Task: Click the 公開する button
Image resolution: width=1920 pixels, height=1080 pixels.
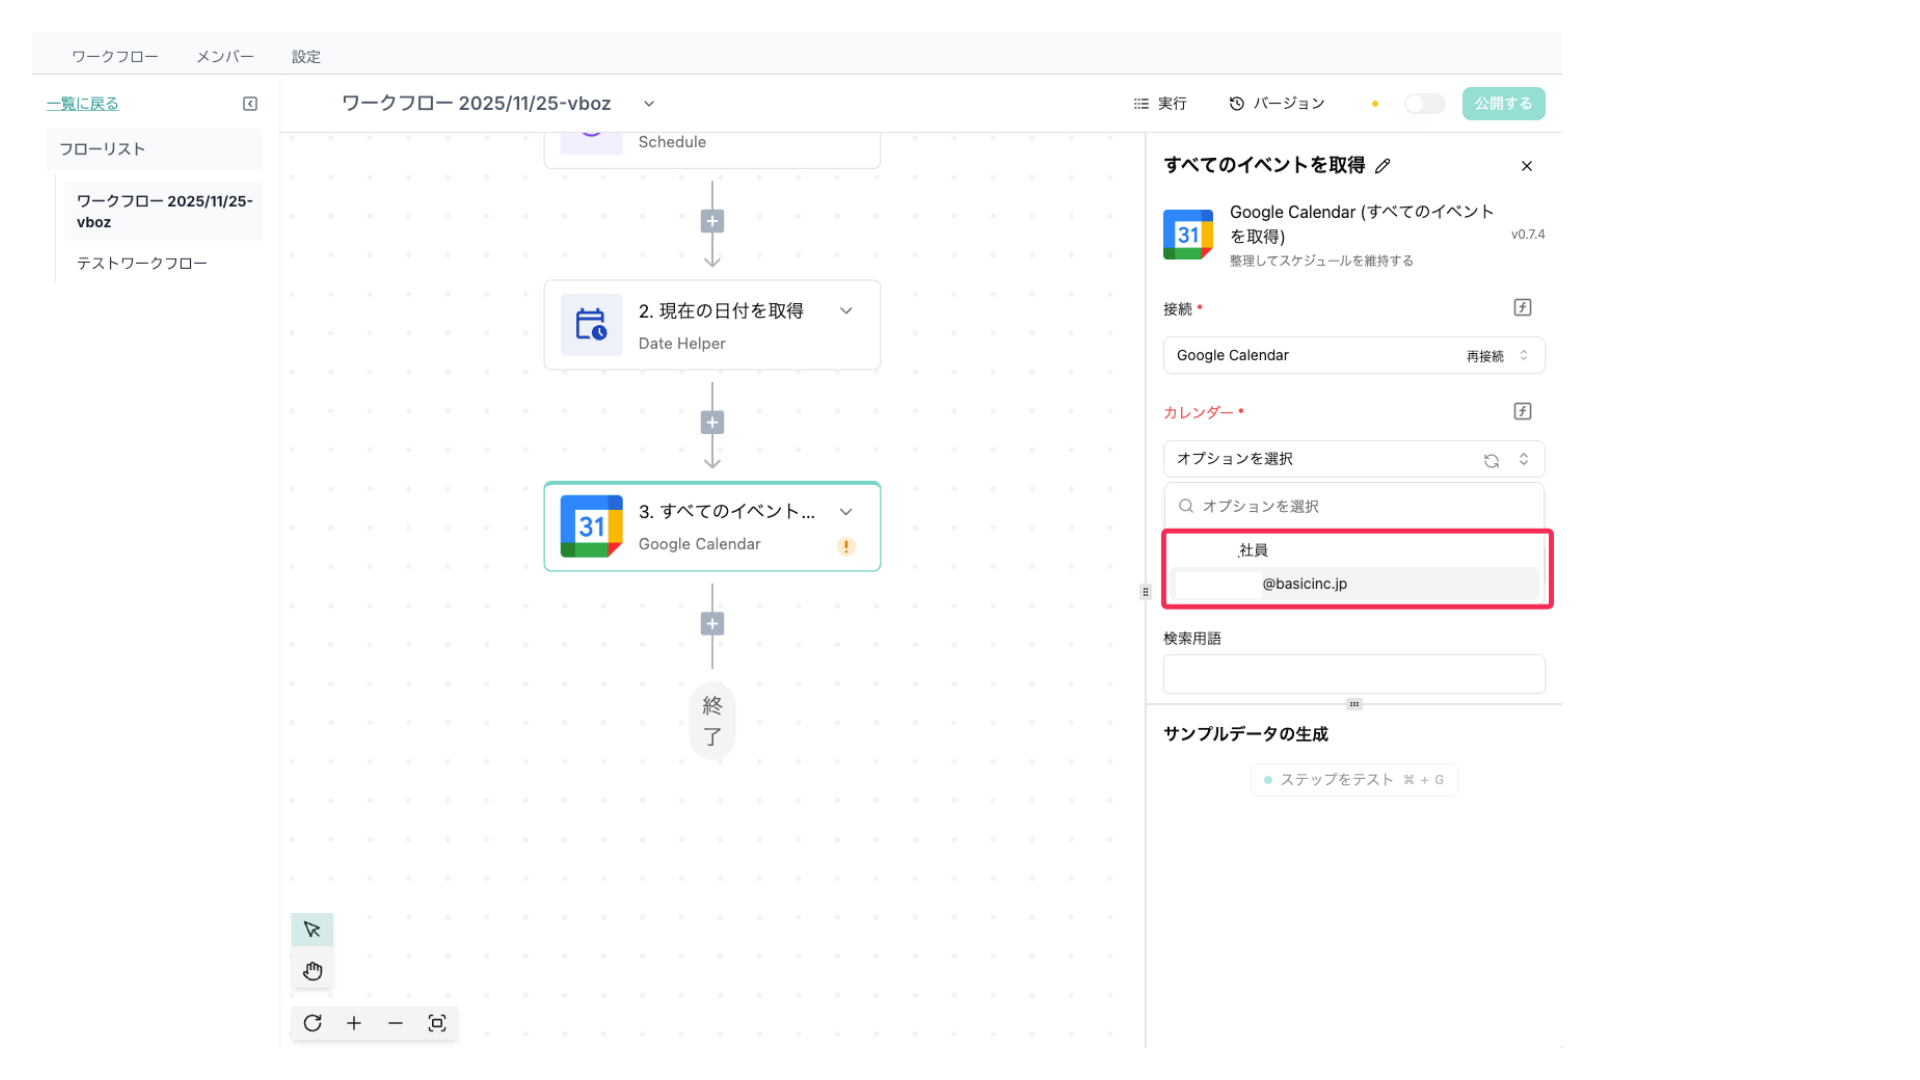Action: (1502, 104)
